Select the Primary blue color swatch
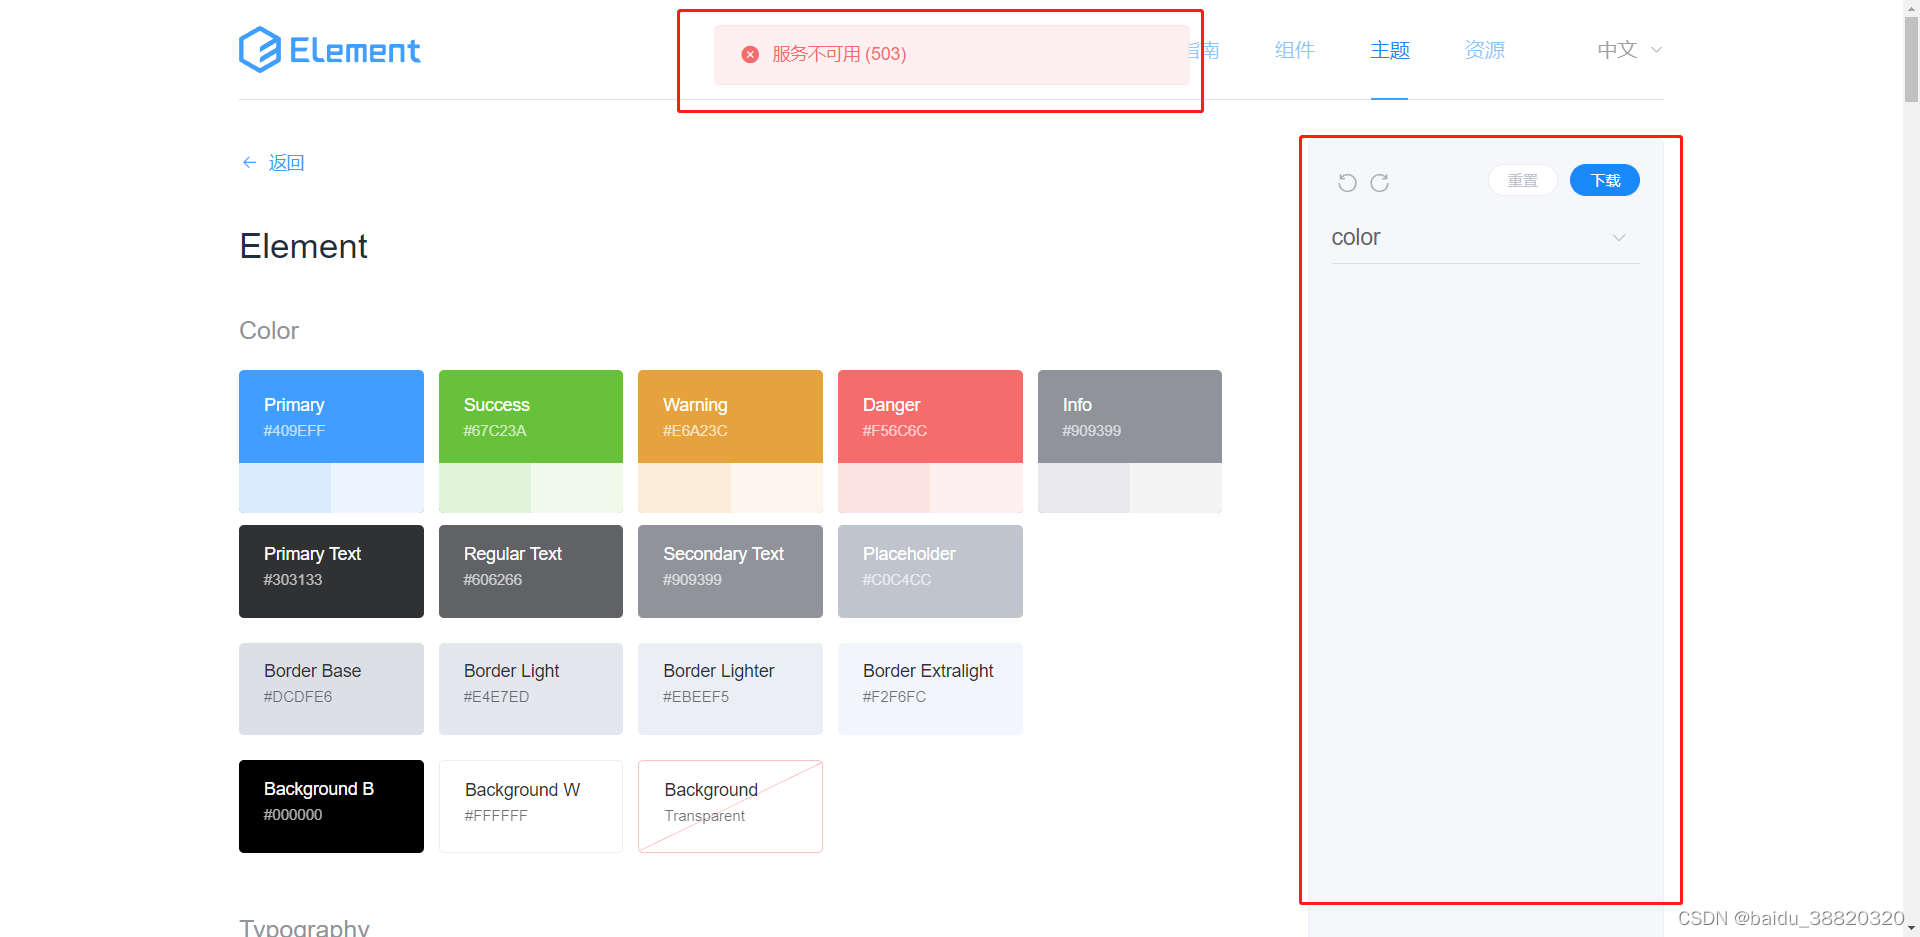This screenshot has height=937, width=1920. pos(331,416)
